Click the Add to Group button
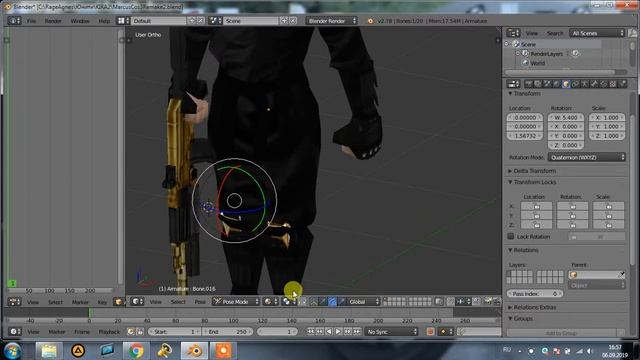Screen dimensions: 640x360 [x=561, y=333]
